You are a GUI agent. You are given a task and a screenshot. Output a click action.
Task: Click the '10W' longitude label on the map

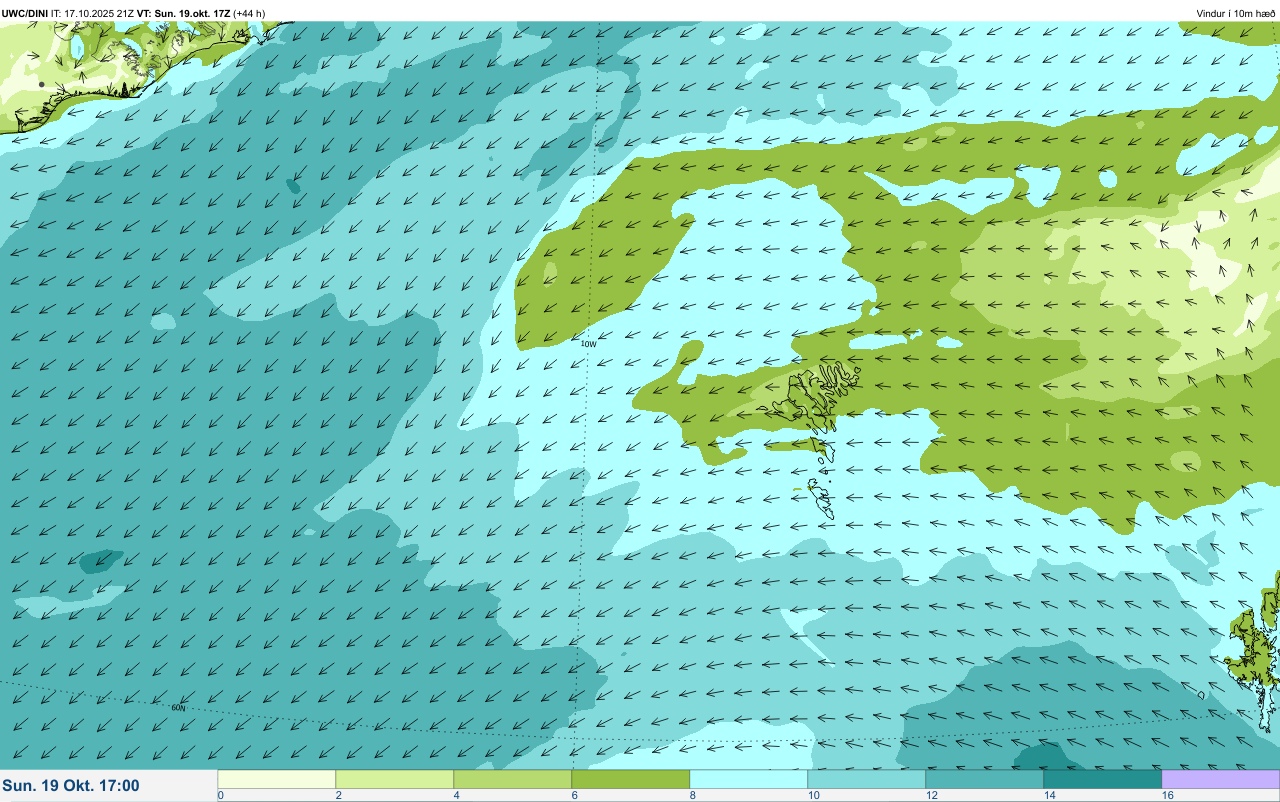coord(589,344)
